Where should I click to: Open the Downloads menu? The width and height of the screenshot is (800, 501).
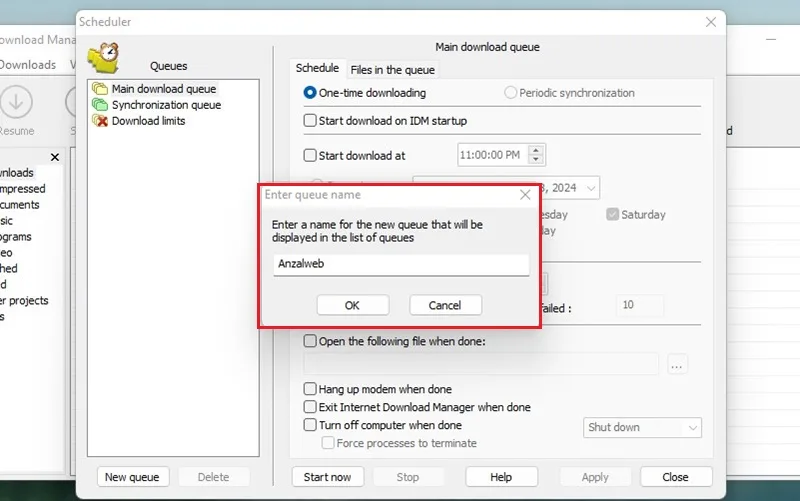pyautogui.click(x=28, y=65)
